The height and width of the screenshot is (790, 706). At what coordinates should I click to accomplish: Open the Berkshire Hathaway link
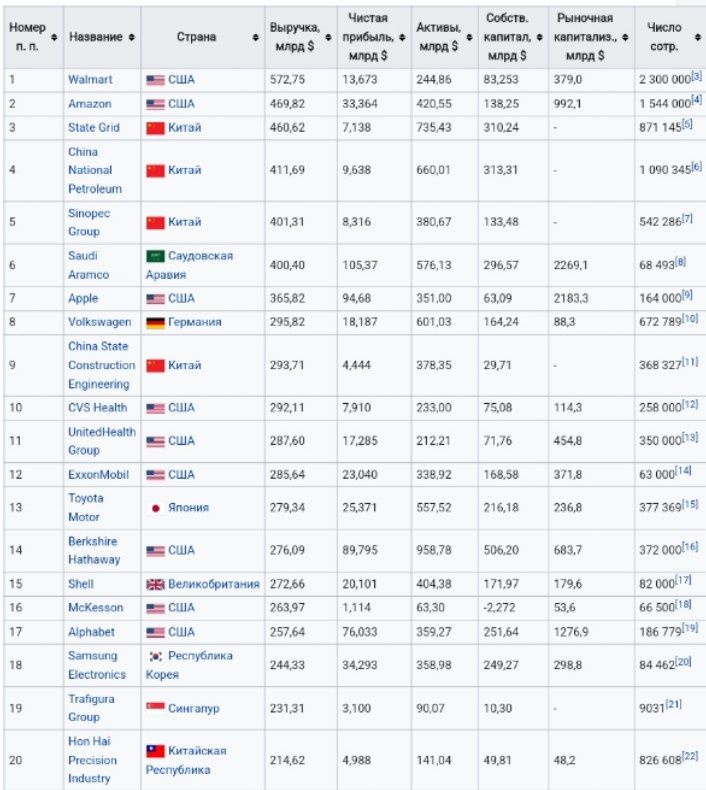[x=94, y=550]
